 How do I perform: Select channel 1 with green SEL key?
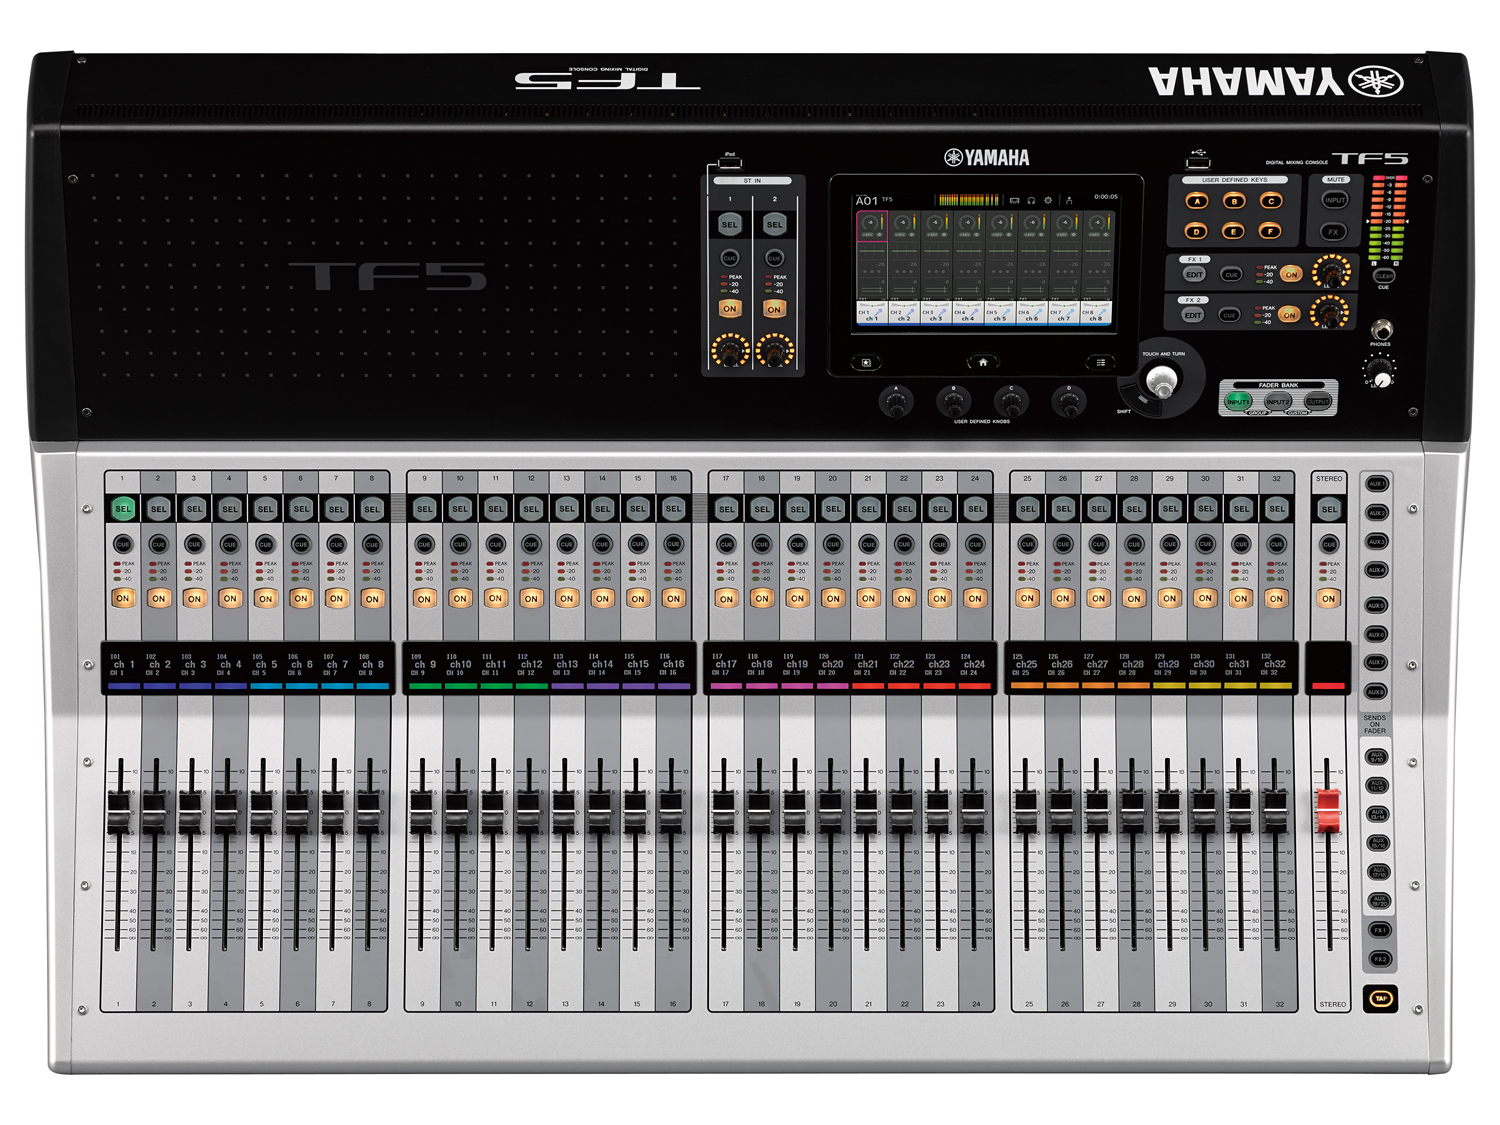tap(123, 509)
